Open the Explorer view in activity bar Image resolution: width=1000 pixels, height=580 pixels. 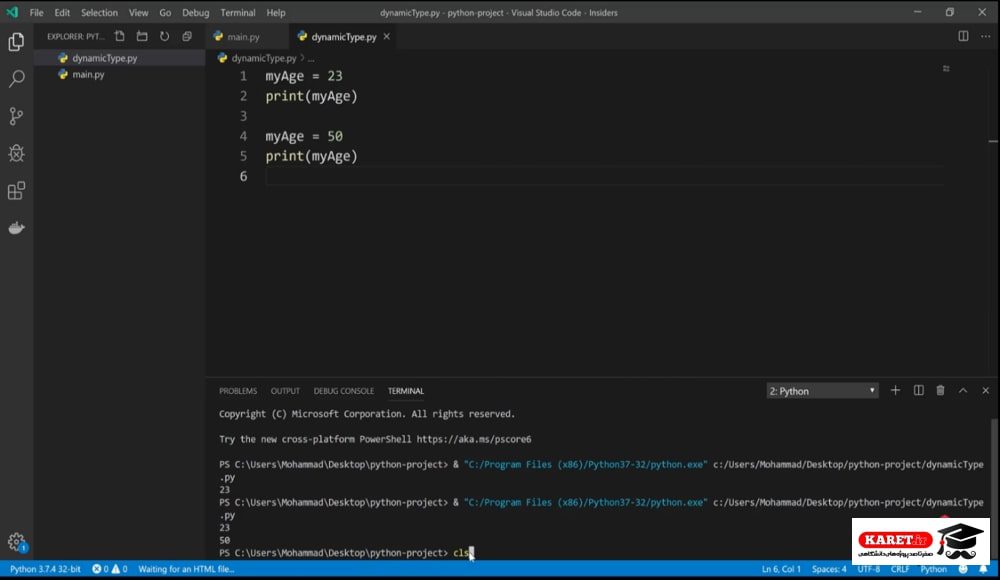(x=17, y=42)
